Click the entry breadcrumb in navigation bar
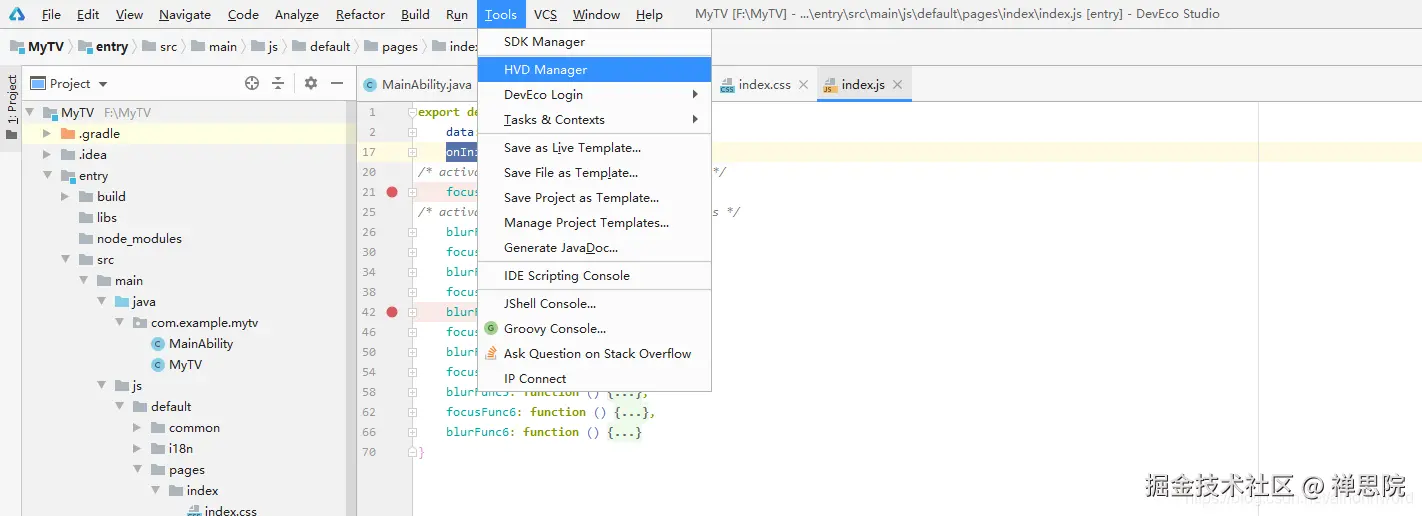Image resolution: width=1422 pixels, height=516 pixels. pos(103,47)
